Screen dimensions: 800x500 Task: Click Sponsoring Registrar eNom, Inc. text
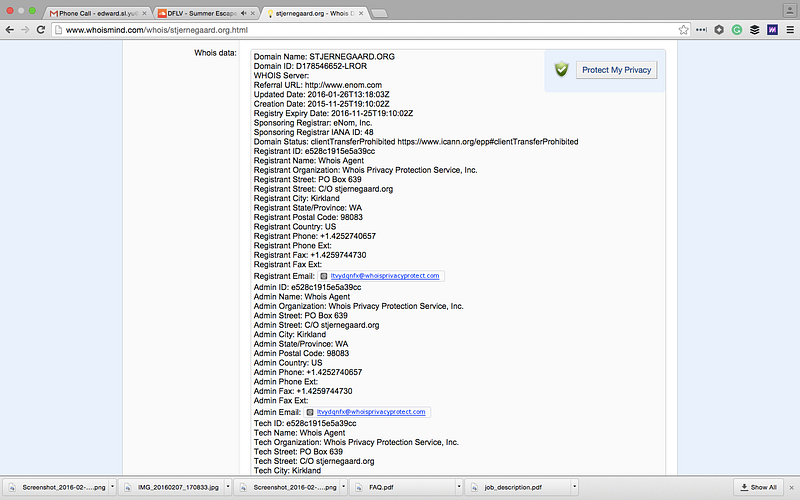pyautogui.click(x=313, y=123)
